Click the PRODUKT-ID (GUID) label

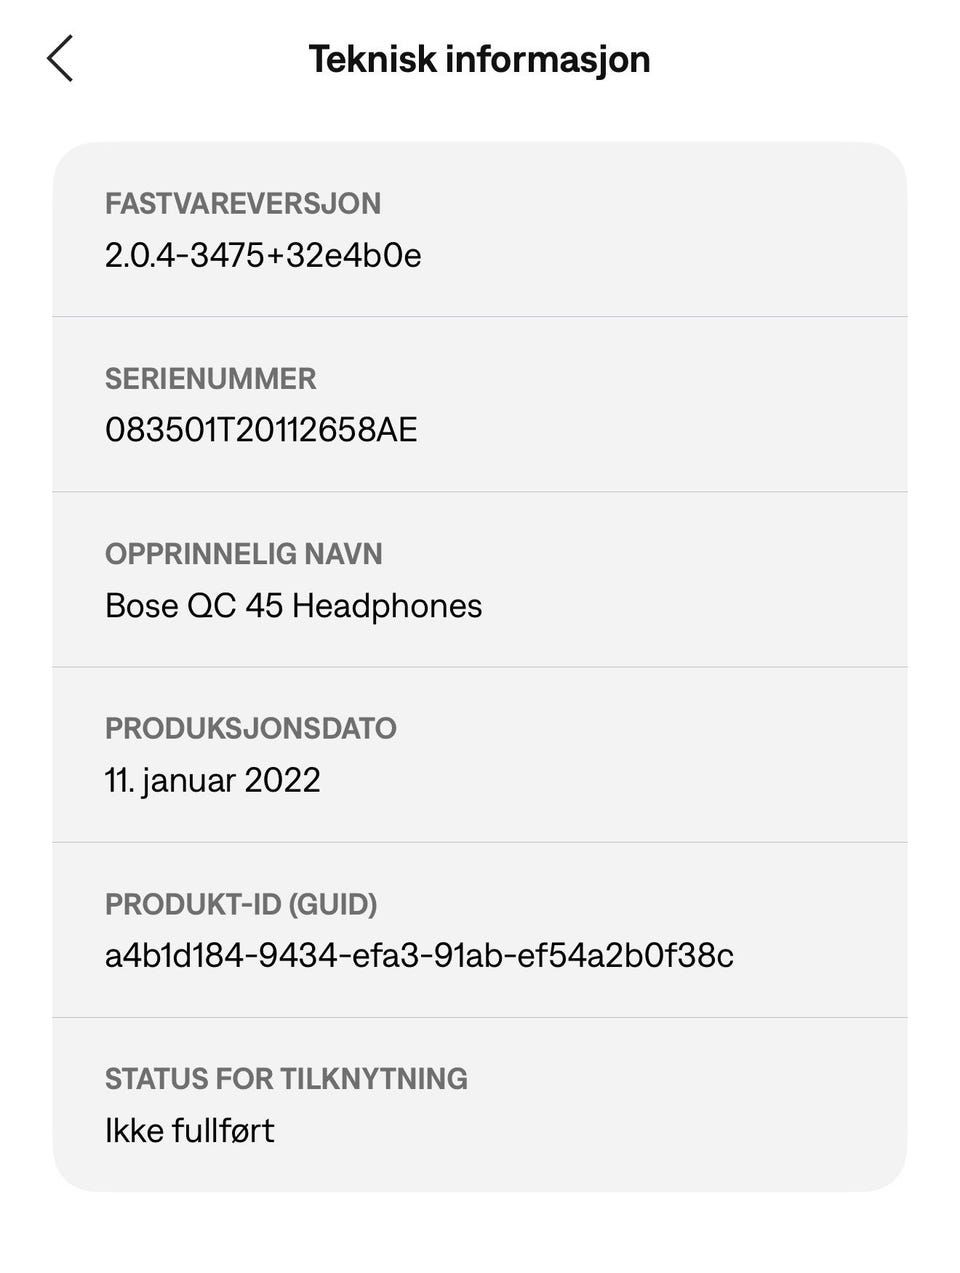point(241,904)
